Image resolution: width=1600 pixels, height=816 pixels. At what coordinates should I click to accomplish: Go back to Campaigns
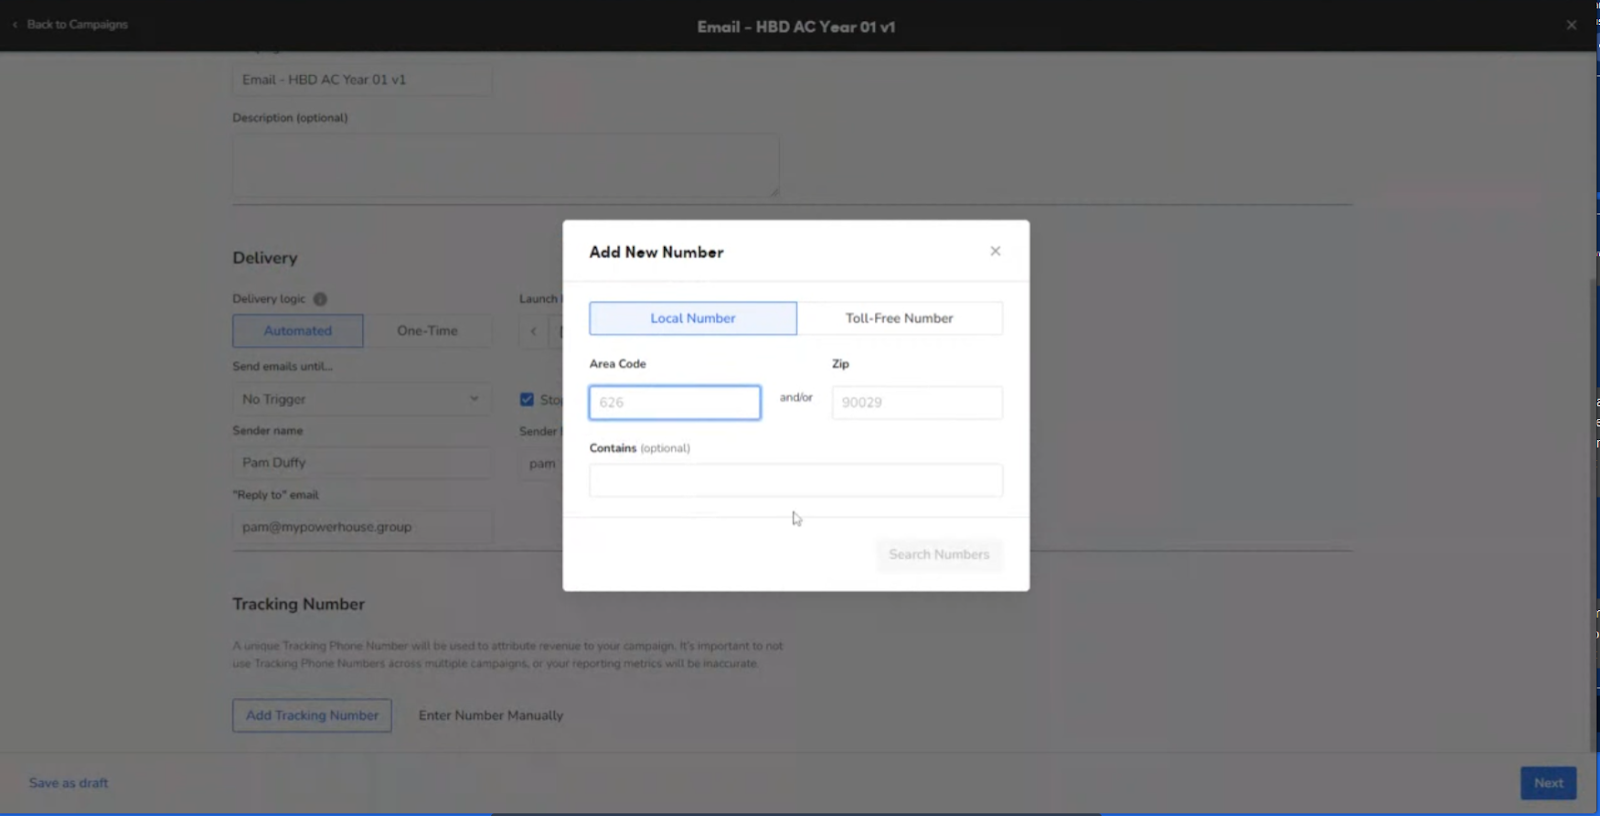click(70, 24)
